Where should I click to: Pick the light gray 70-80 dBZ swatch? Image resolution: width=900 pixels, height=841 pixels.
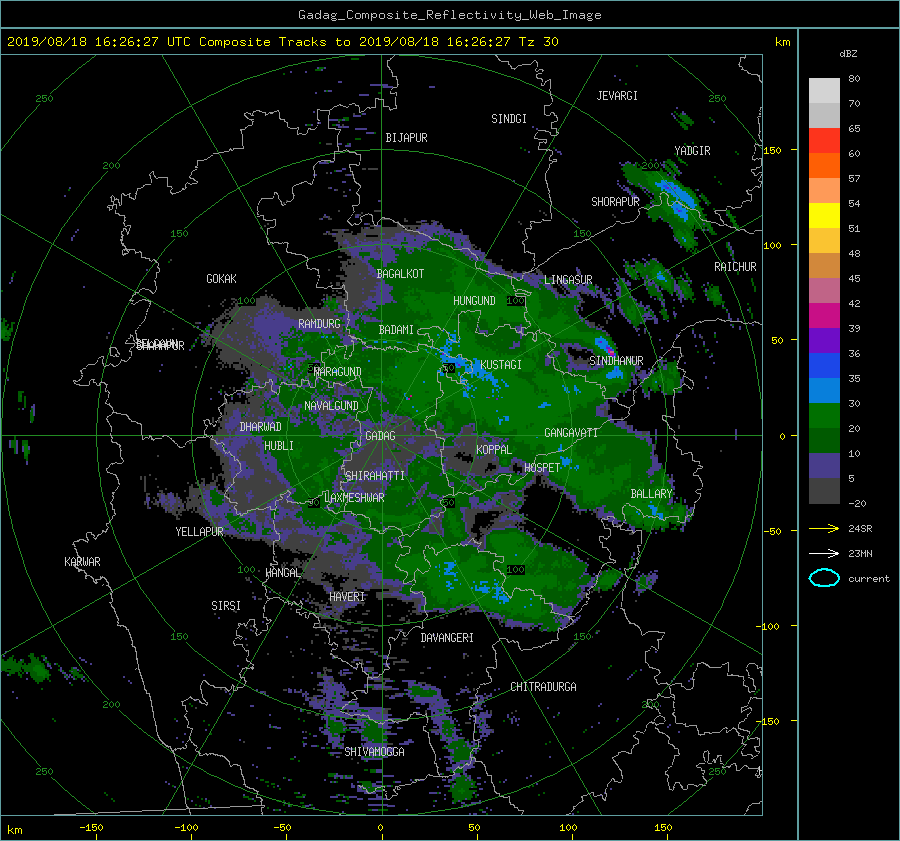(x=824, y=91)
